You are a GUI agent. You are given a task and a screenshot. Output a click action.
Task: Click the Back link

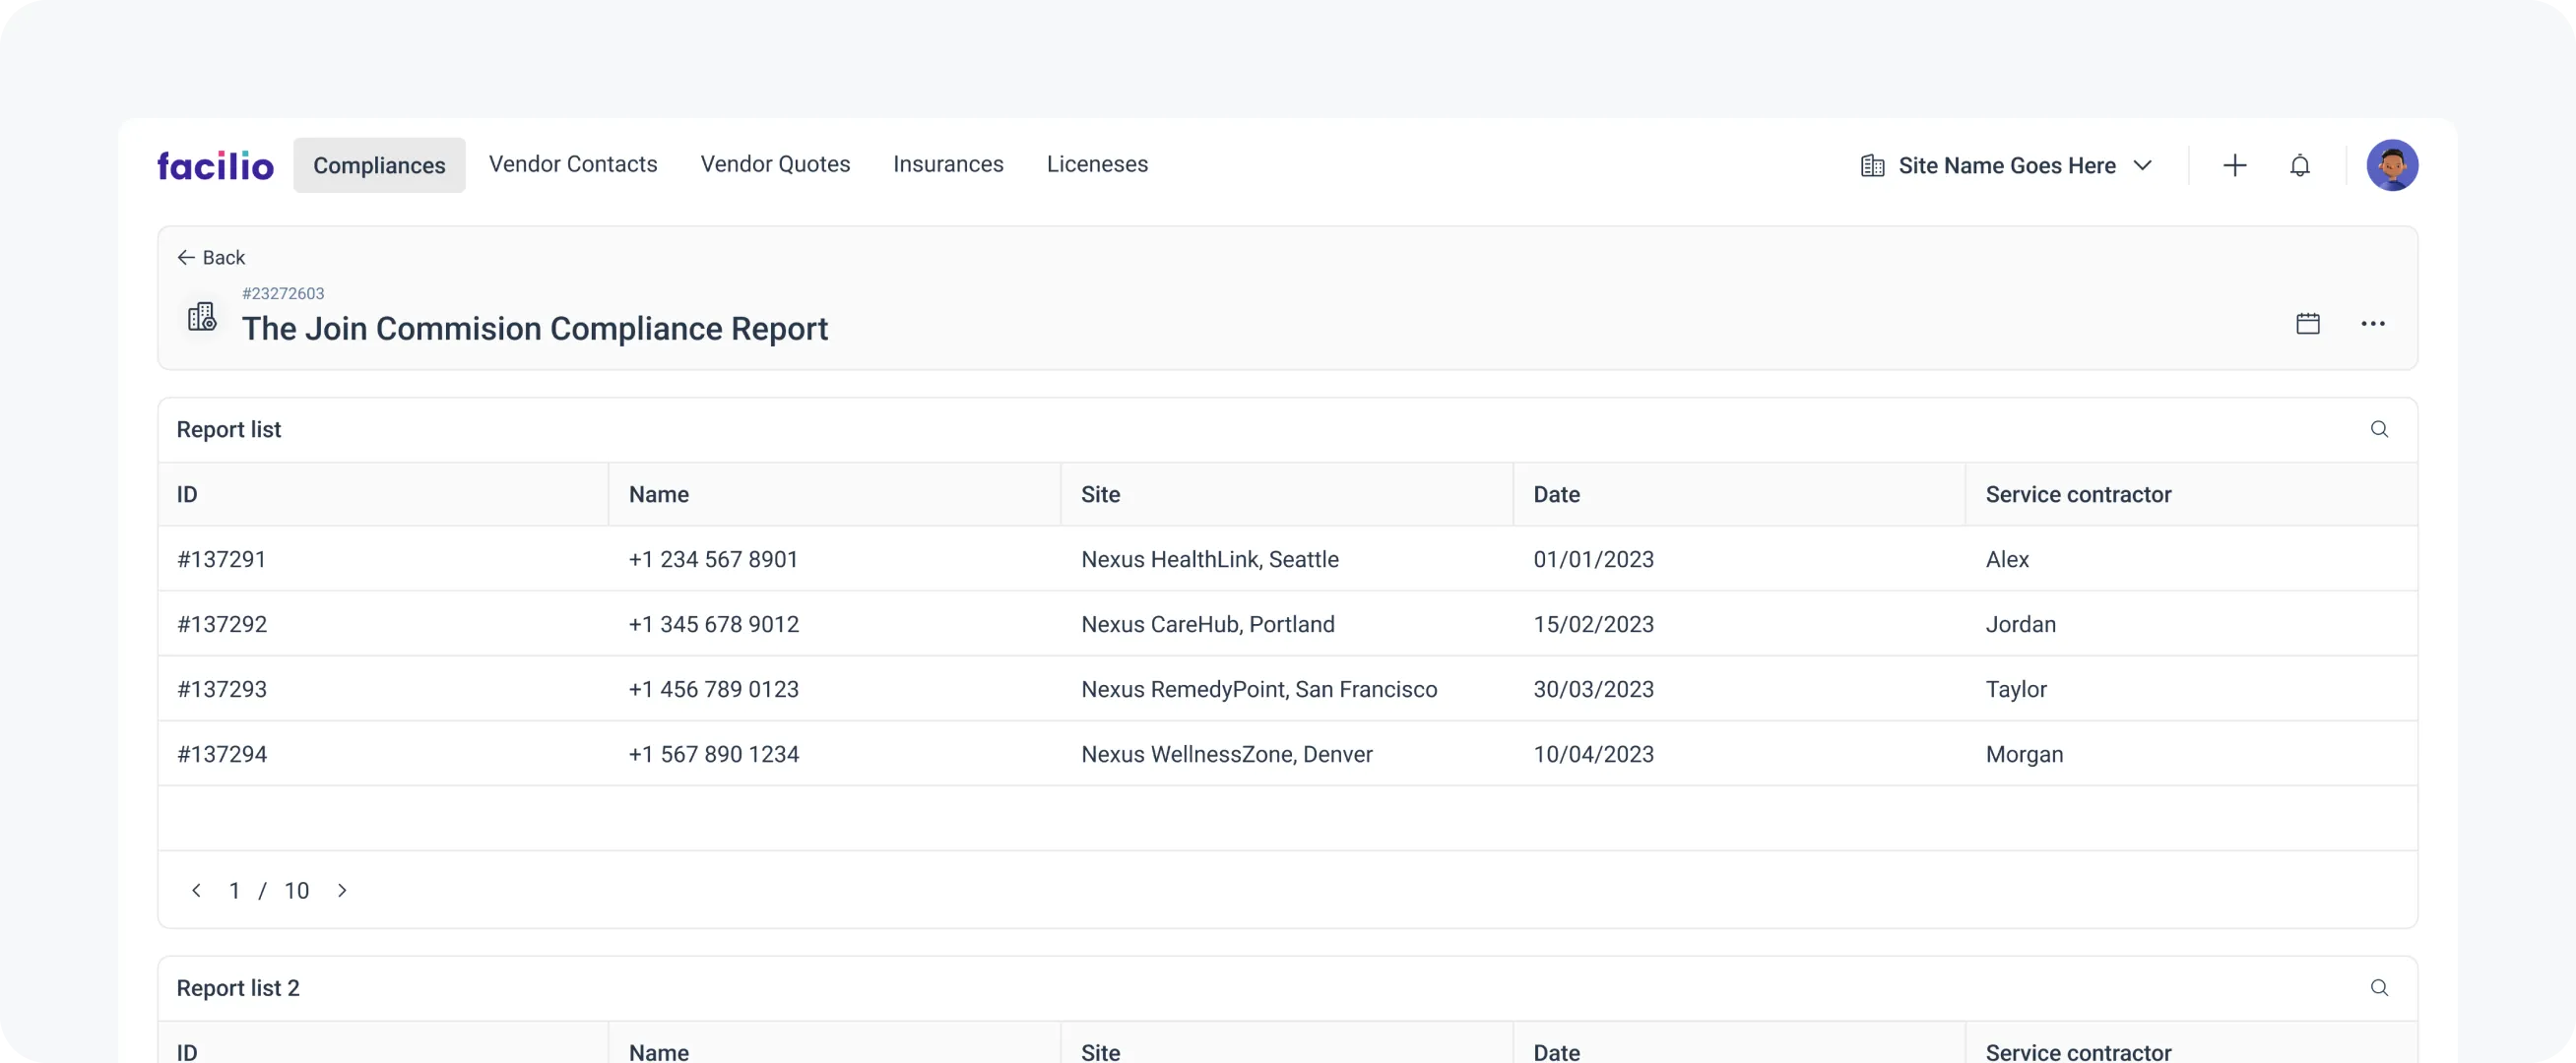pyautogui.click(x=224, y=257)
